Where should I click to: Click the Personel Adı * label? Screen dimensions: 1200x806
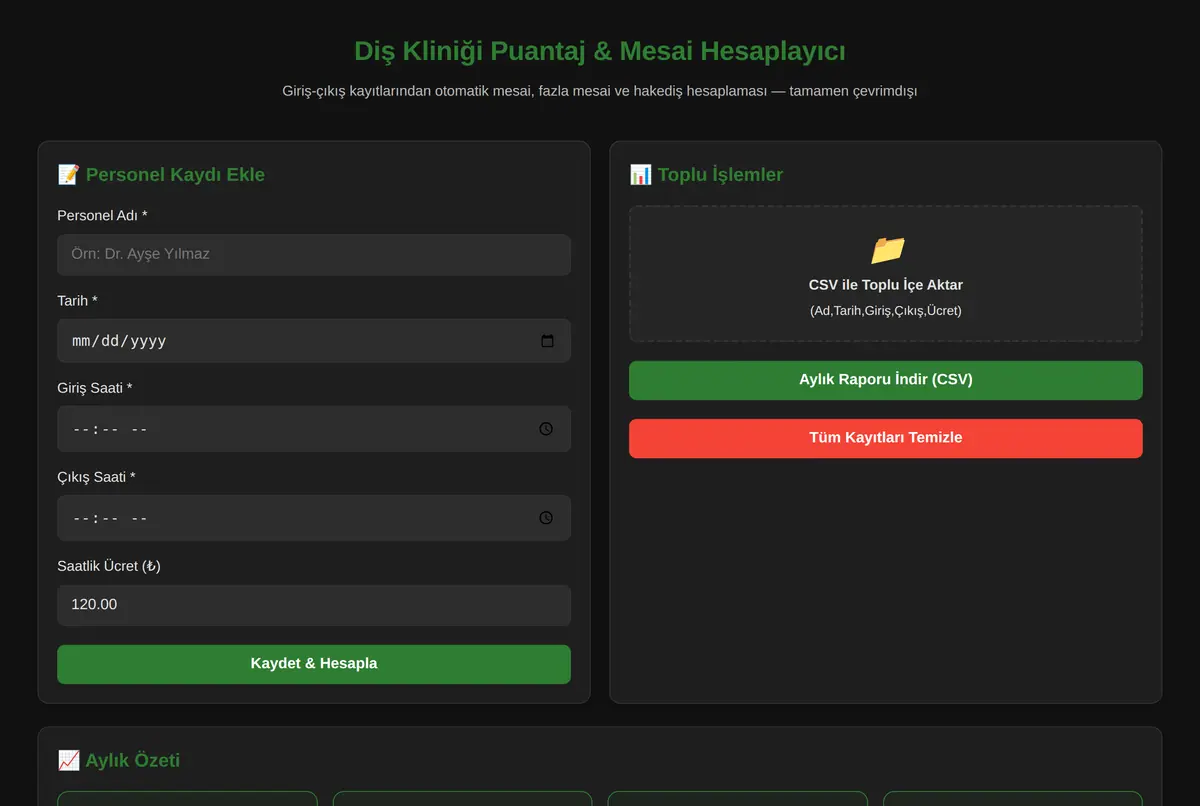coord(102,216)
